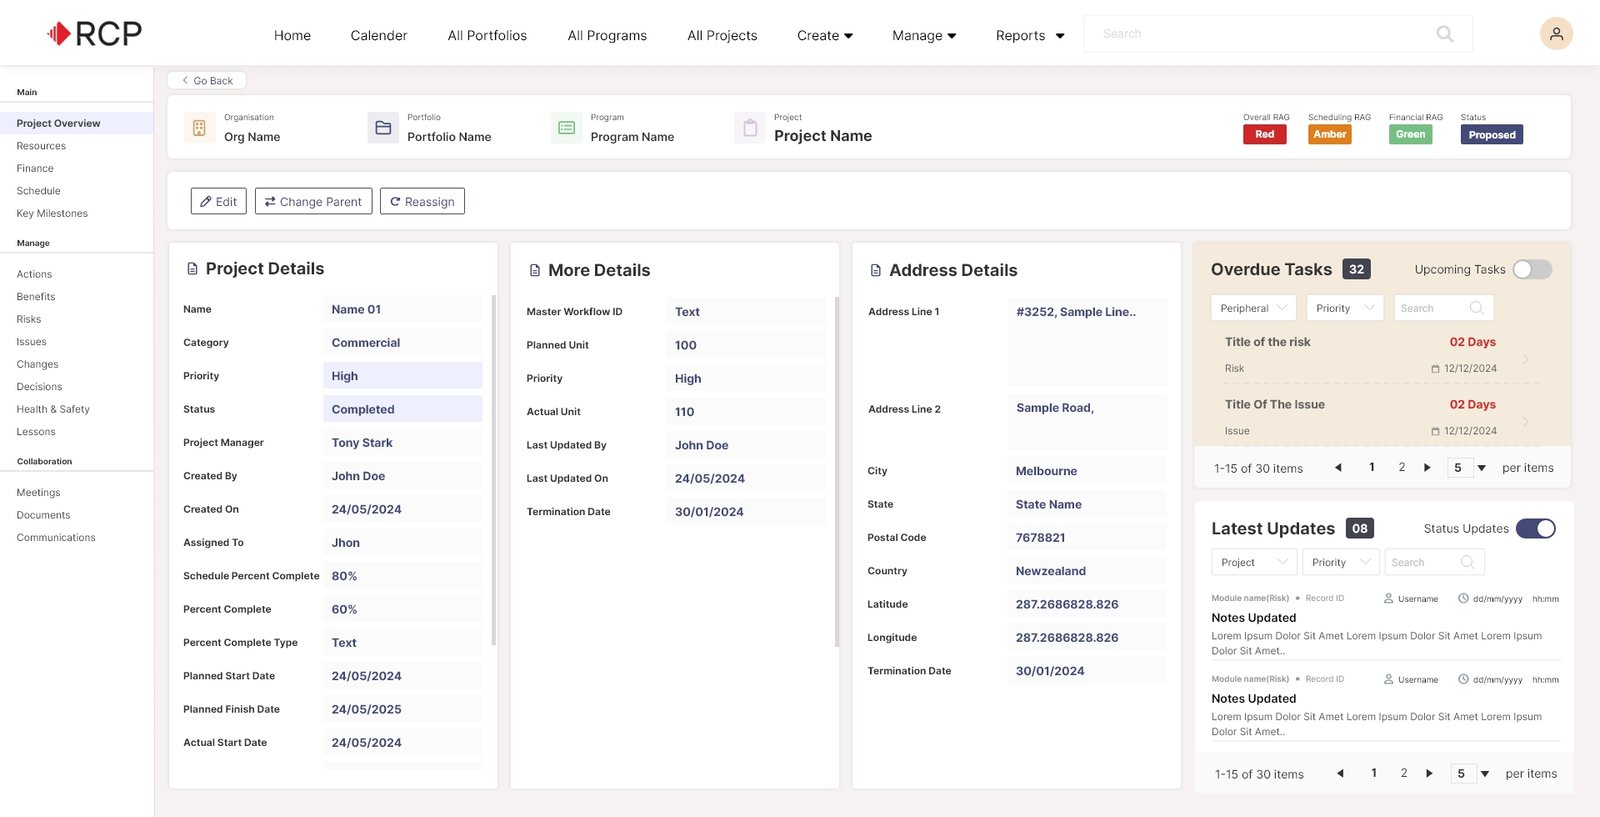Open Health & Safety in the sidebar

[53, 409]
